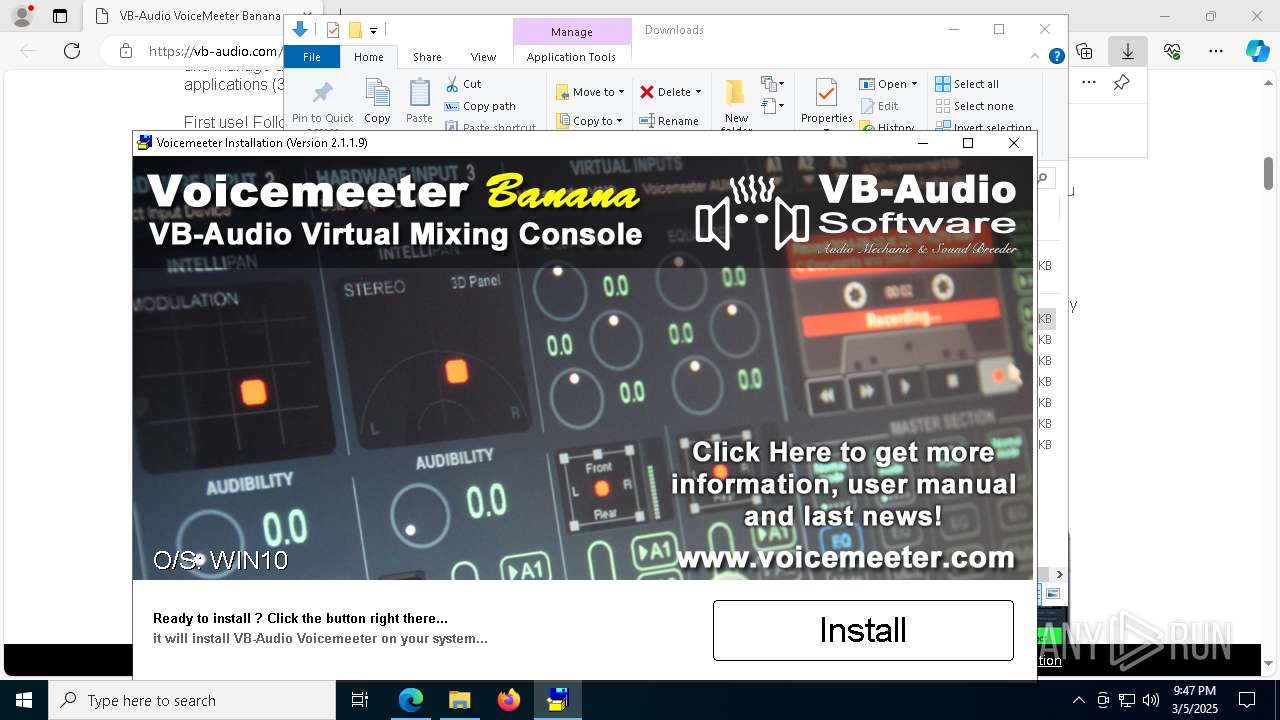The height and width of the screenshot is (720, 1280).
Task: Open Explorer Help question mark icon
Action: pyautogui.click(x=1056, y=57)
